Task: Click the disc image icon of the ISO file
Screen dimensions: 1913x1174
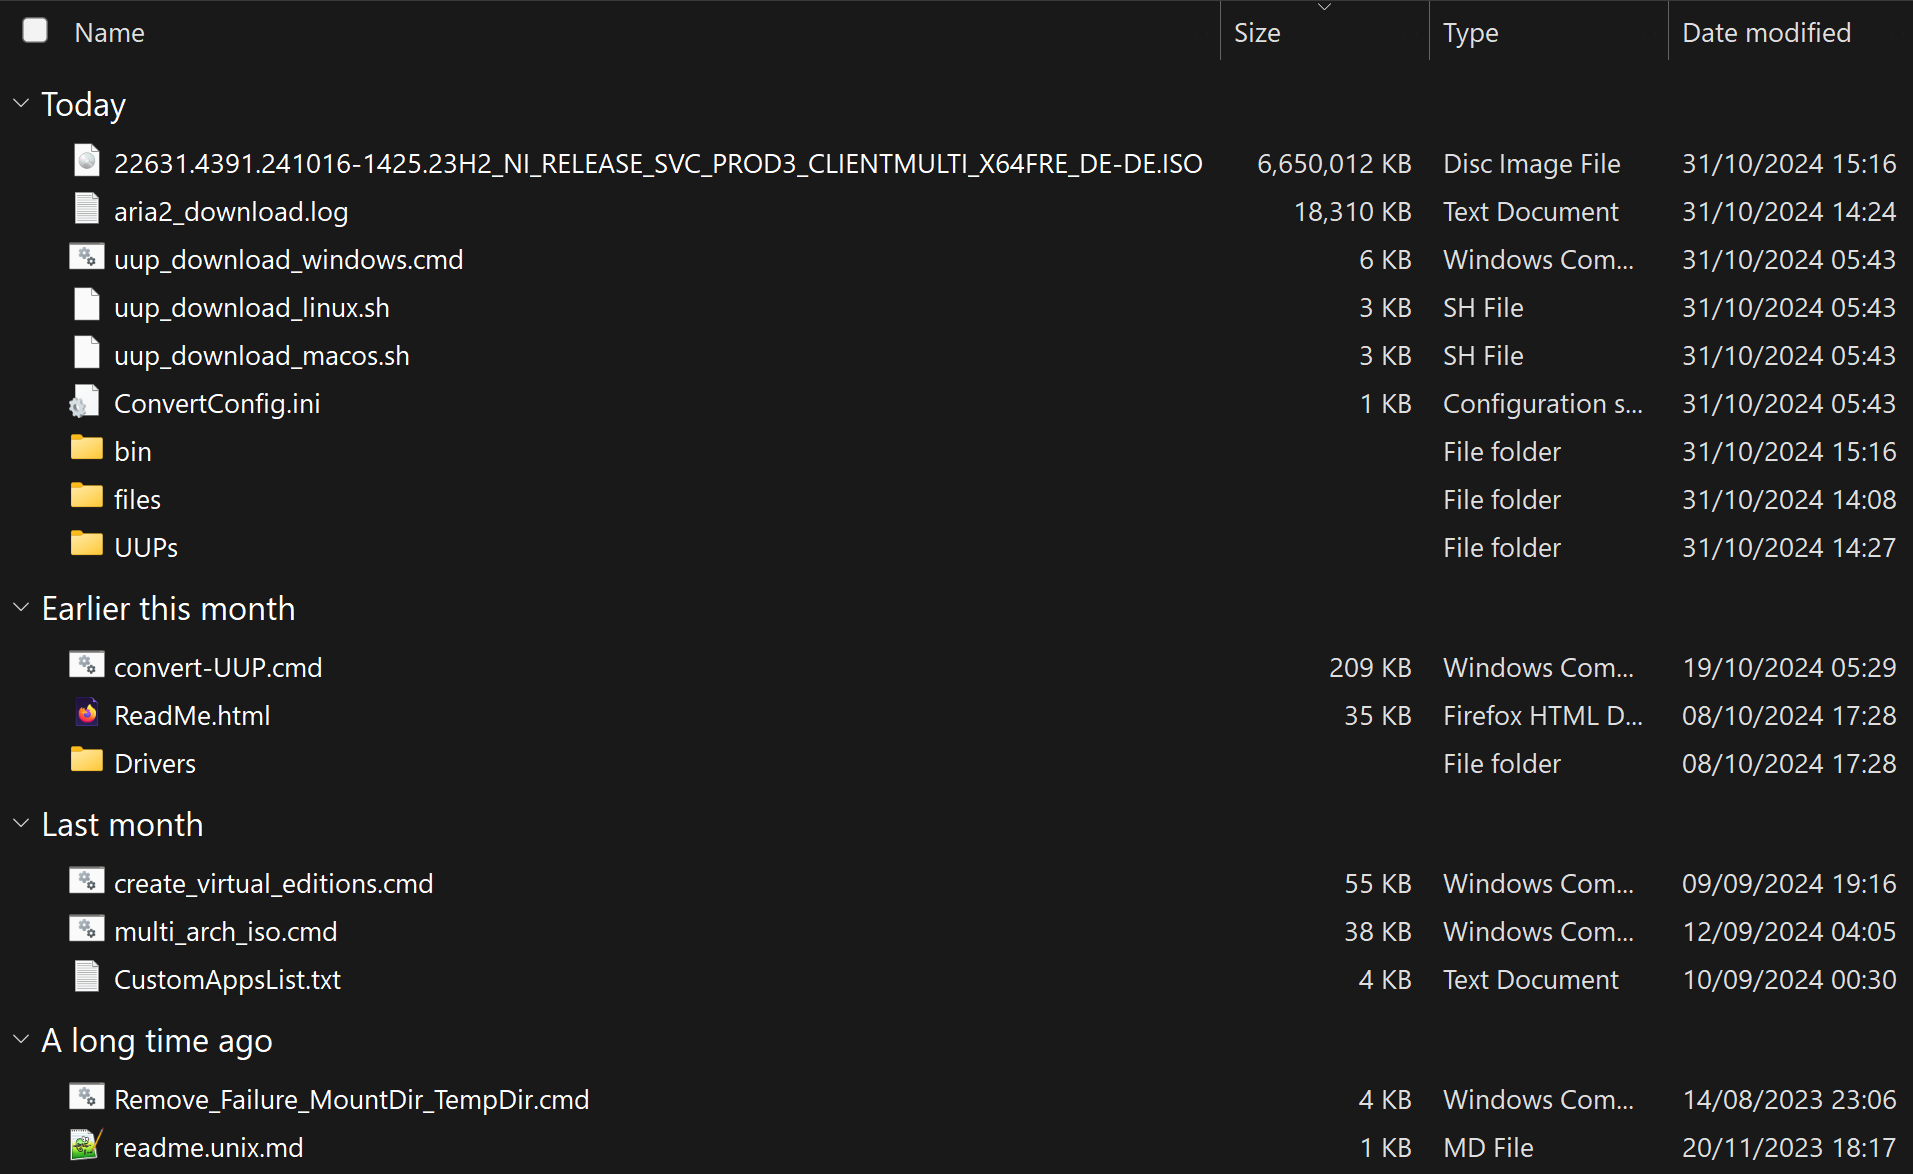Action: click(87, 160)
